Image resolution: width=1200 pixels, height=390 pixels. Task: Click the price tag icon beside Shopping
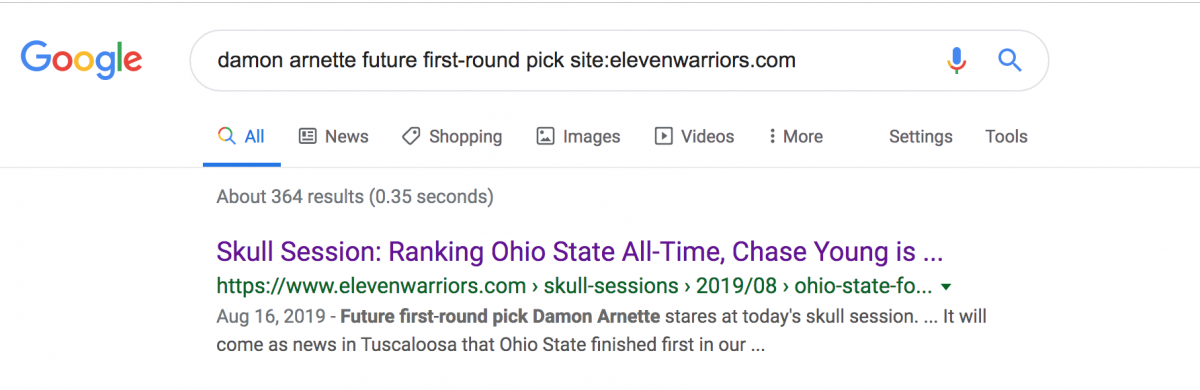(x=410, y=136)
